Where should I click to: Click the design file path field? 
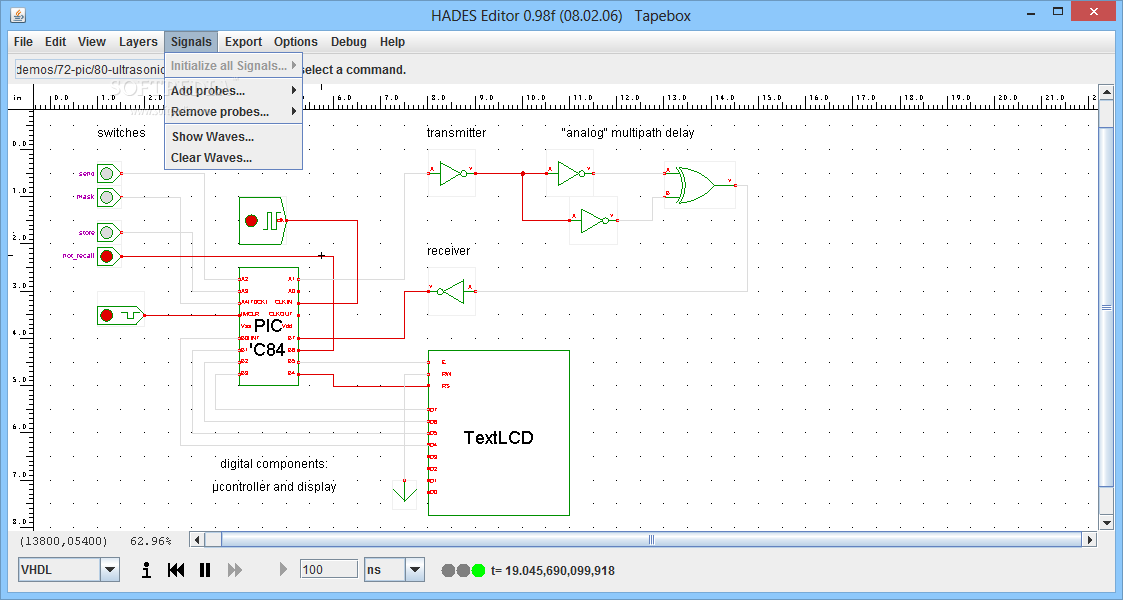(90, 69)
